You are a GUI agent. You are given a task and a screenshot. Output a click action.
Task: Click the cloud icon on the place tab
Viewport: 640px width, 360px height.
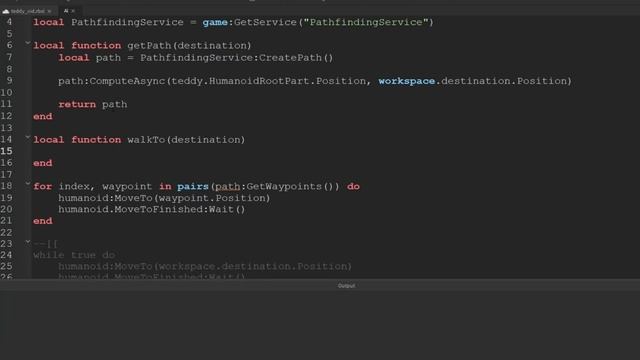click(6, 11)
